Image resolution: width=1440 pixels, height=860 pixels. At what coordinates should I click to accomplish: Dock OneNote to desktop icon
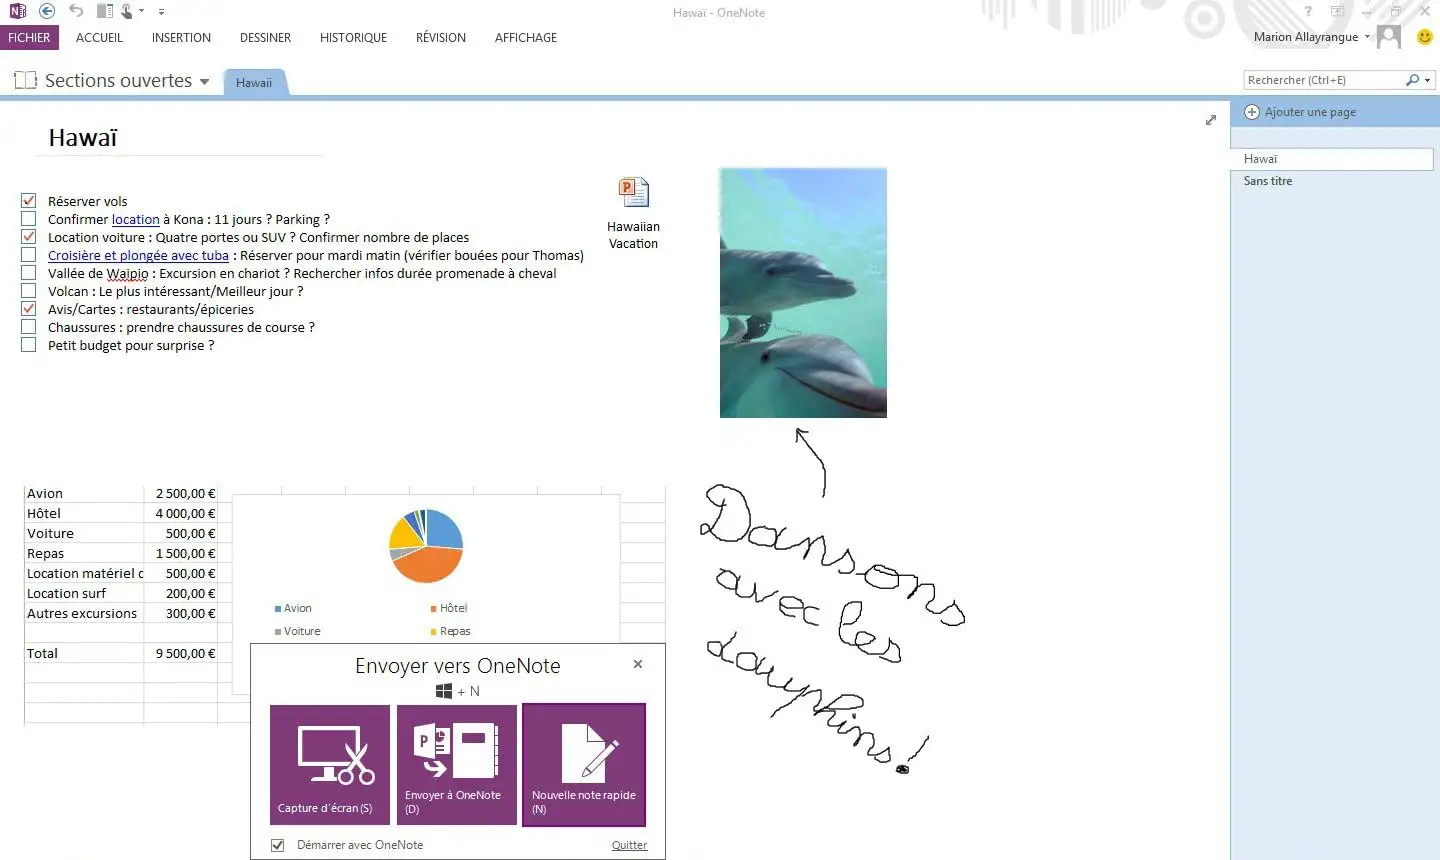105,11
